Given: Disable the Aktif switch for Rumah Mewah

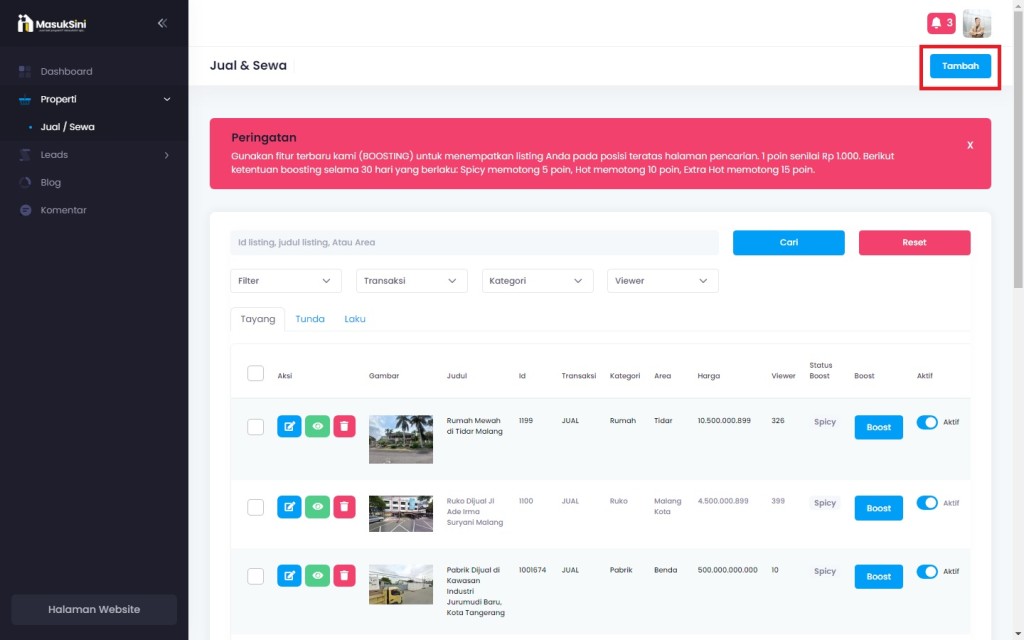Looking at the screenshot, I should pos(927,422).
